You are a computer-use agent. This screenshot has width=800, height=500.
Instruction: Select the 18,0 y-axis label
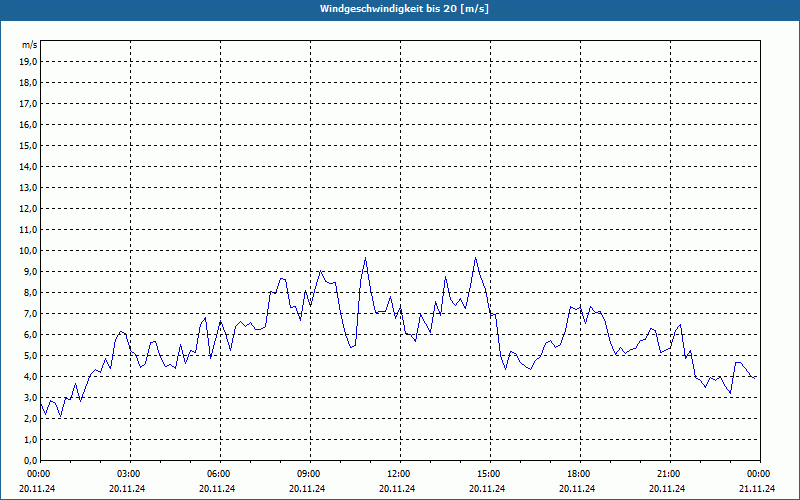tap(29, 83)
